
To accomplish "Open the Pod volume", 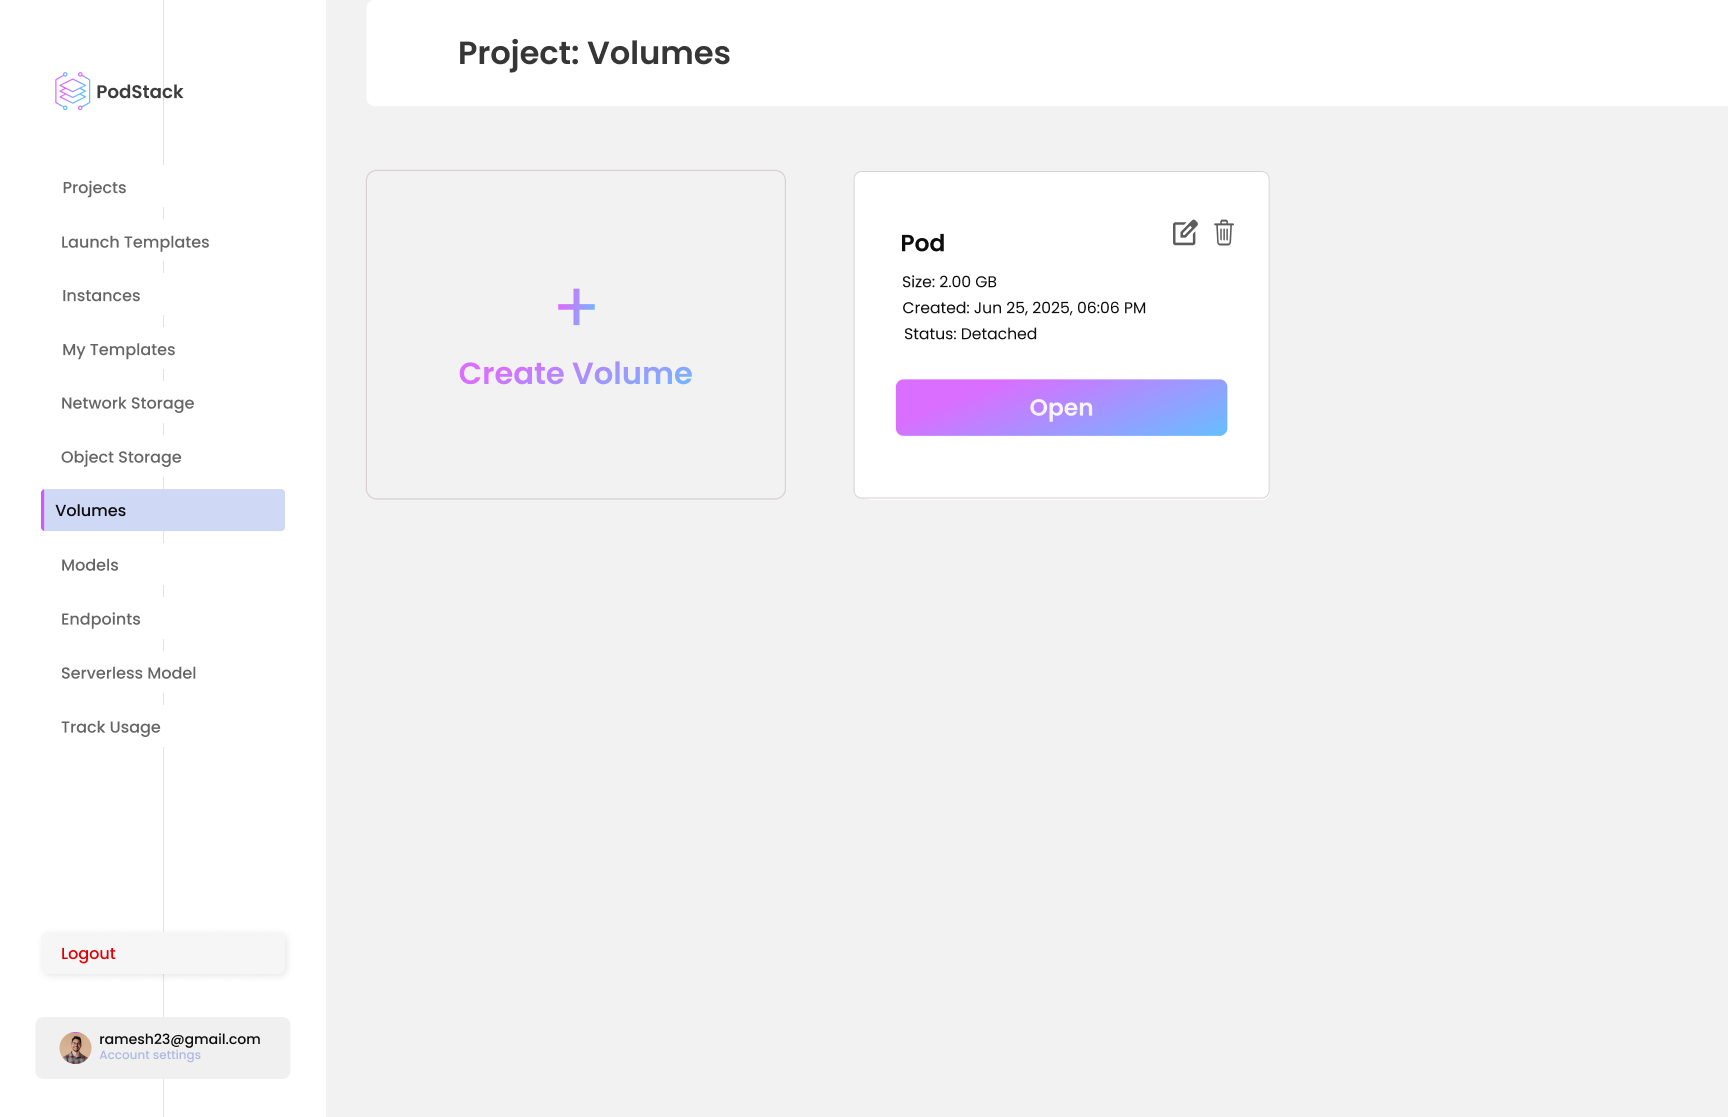I will (1061, 407).
